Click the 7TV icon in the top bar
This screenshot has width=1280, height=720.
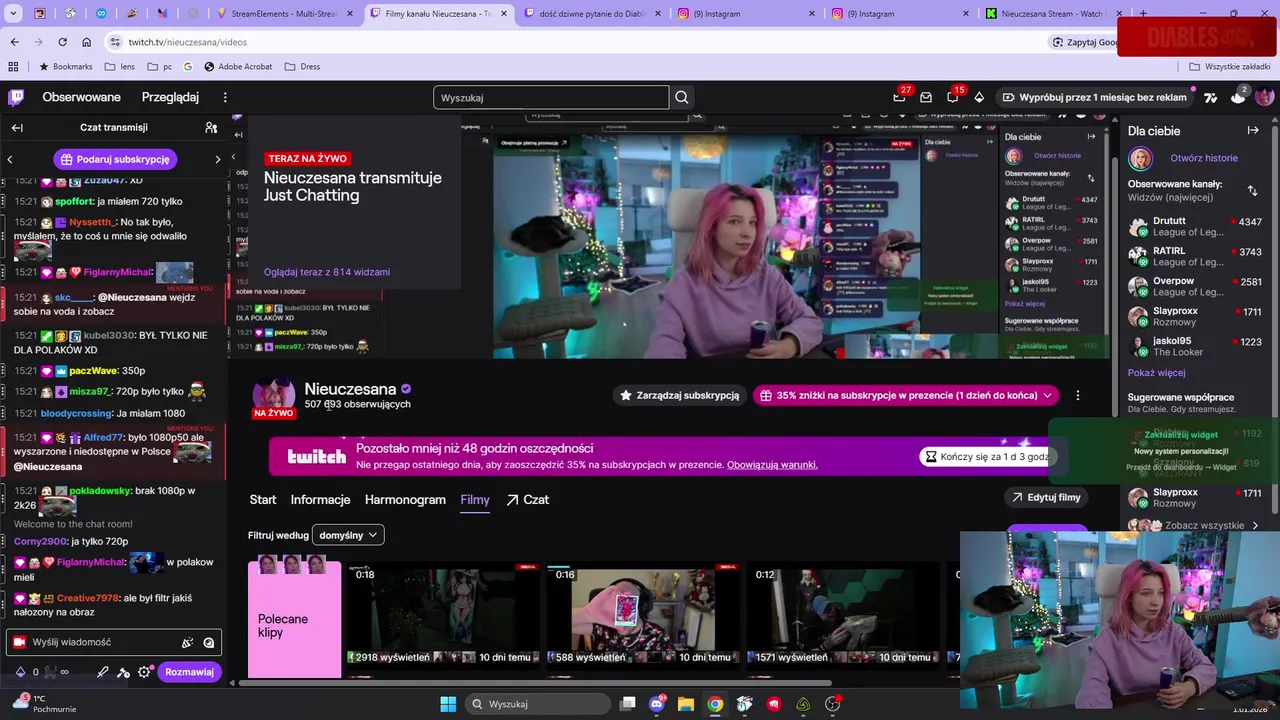[x=1211, y=97]
